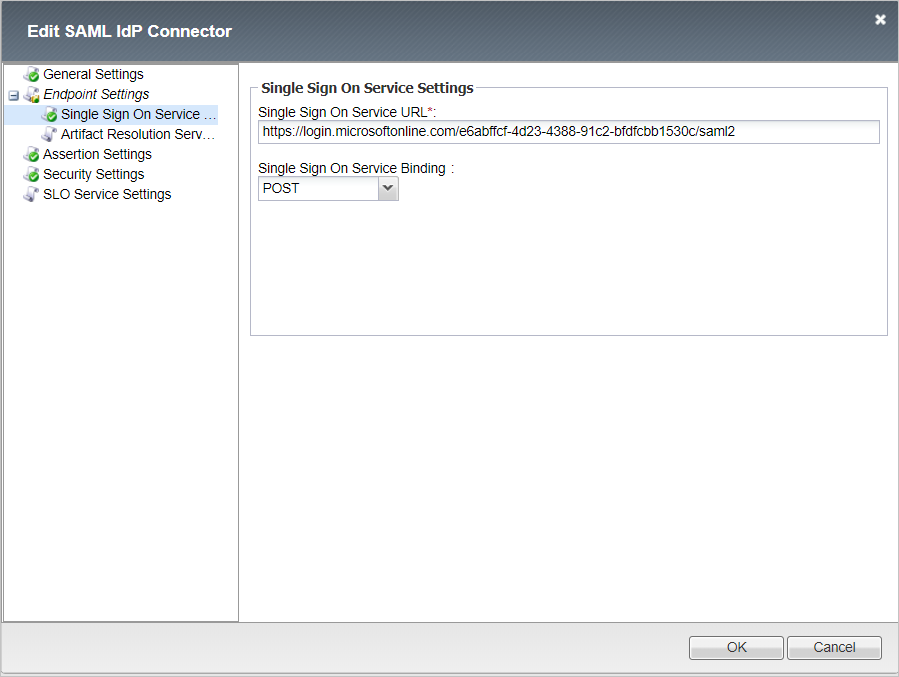Click the Assertion Settings icon
Image resolution: width=899 pixels, height=677 pixels.
click(x=32, y=155)
